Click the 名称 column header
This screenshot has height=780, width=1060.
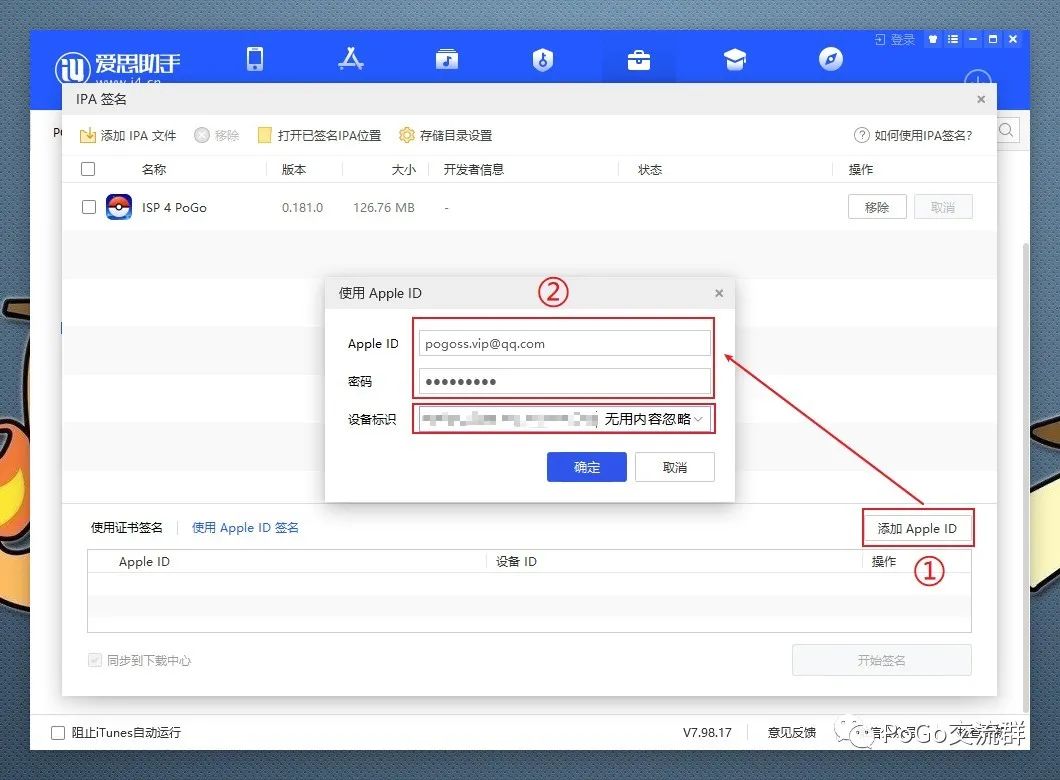click(153, 169)
